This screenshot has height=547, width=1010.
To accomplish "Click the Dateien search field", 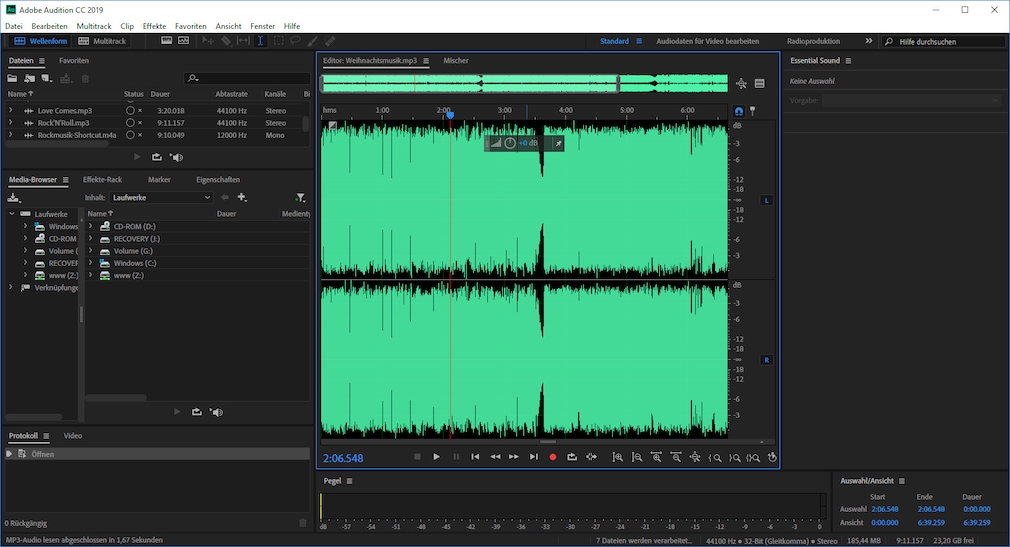I will [x=247, y=79].
